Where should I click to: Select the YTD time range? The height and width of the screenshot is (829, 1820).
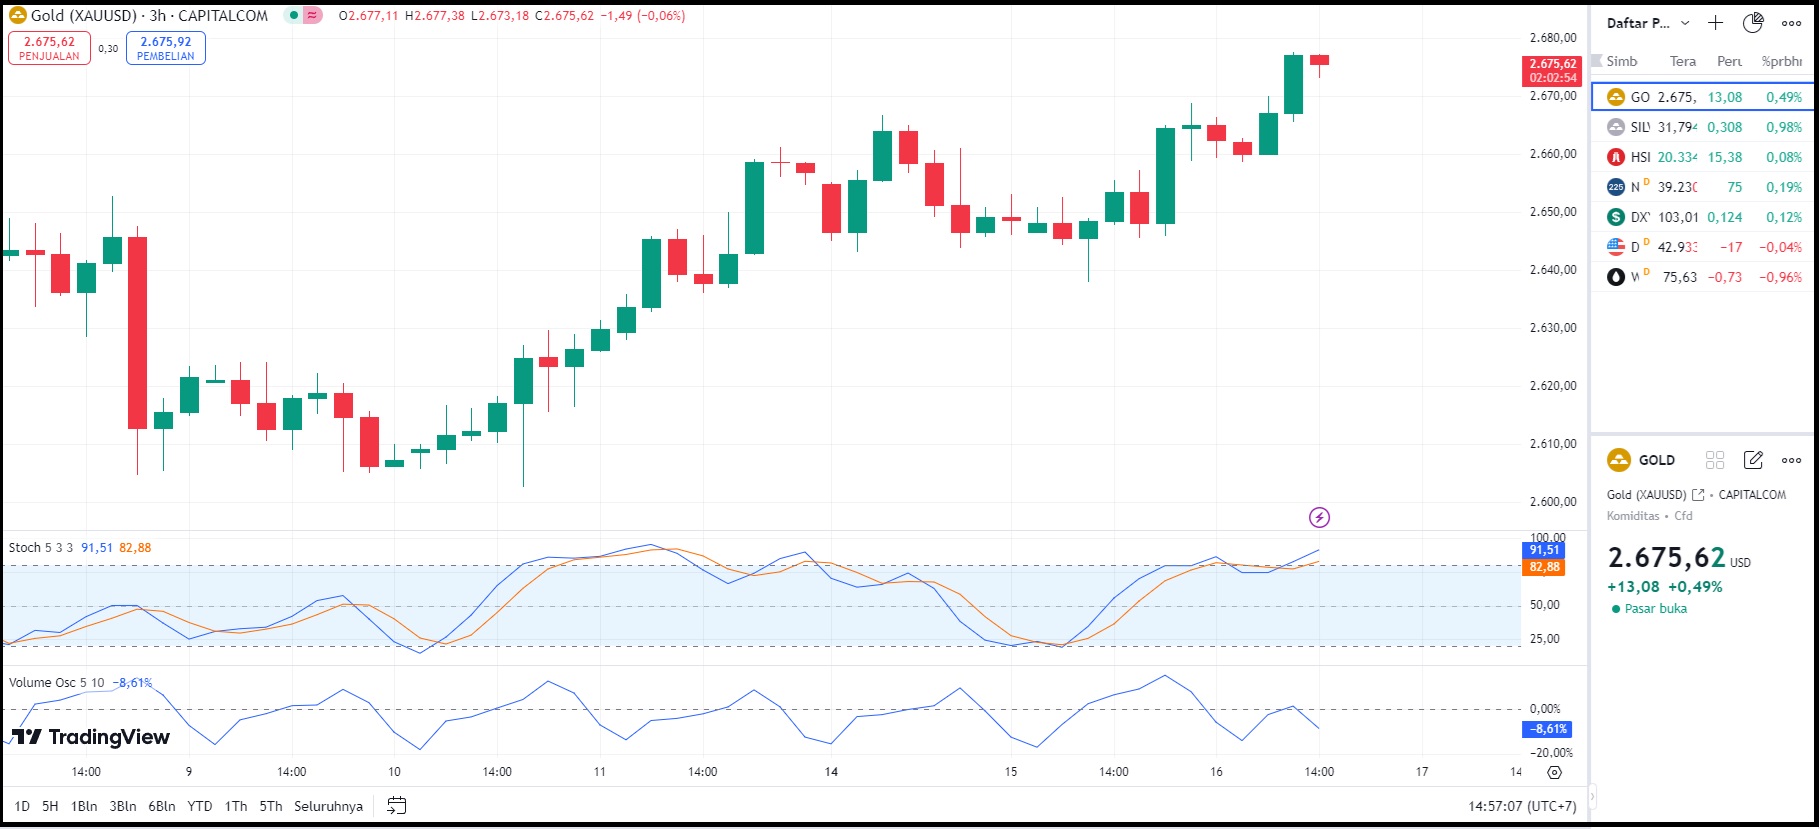(x=200, y=806)
